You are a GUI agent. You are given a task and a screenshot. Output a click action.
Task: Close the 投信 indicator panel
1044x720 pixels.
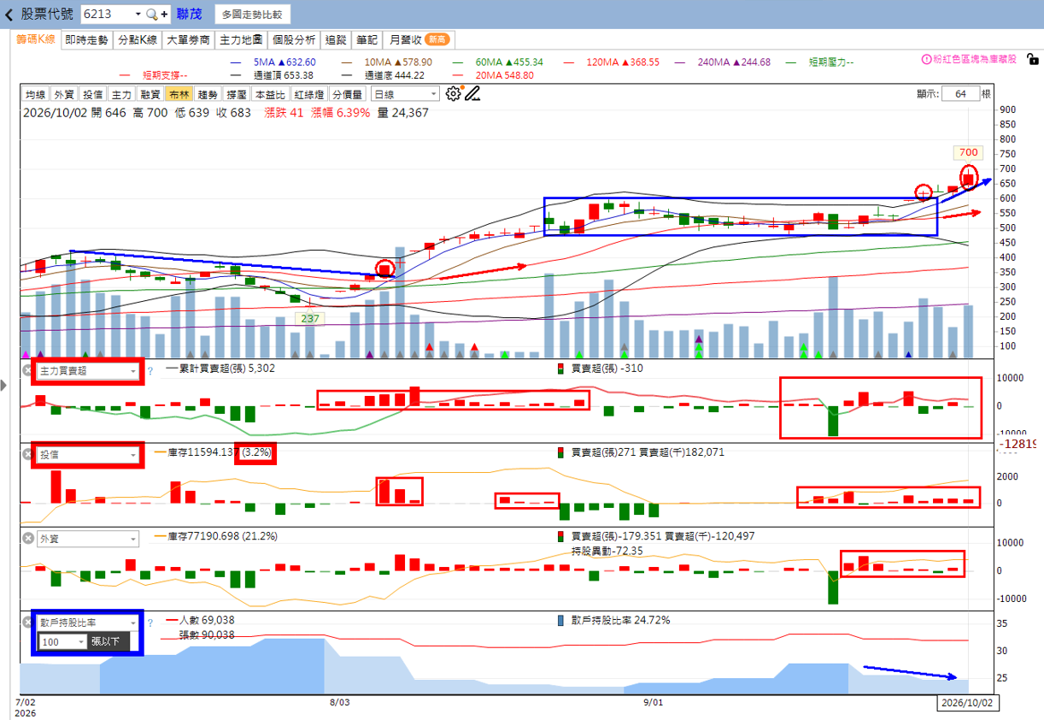coord(27,454)
